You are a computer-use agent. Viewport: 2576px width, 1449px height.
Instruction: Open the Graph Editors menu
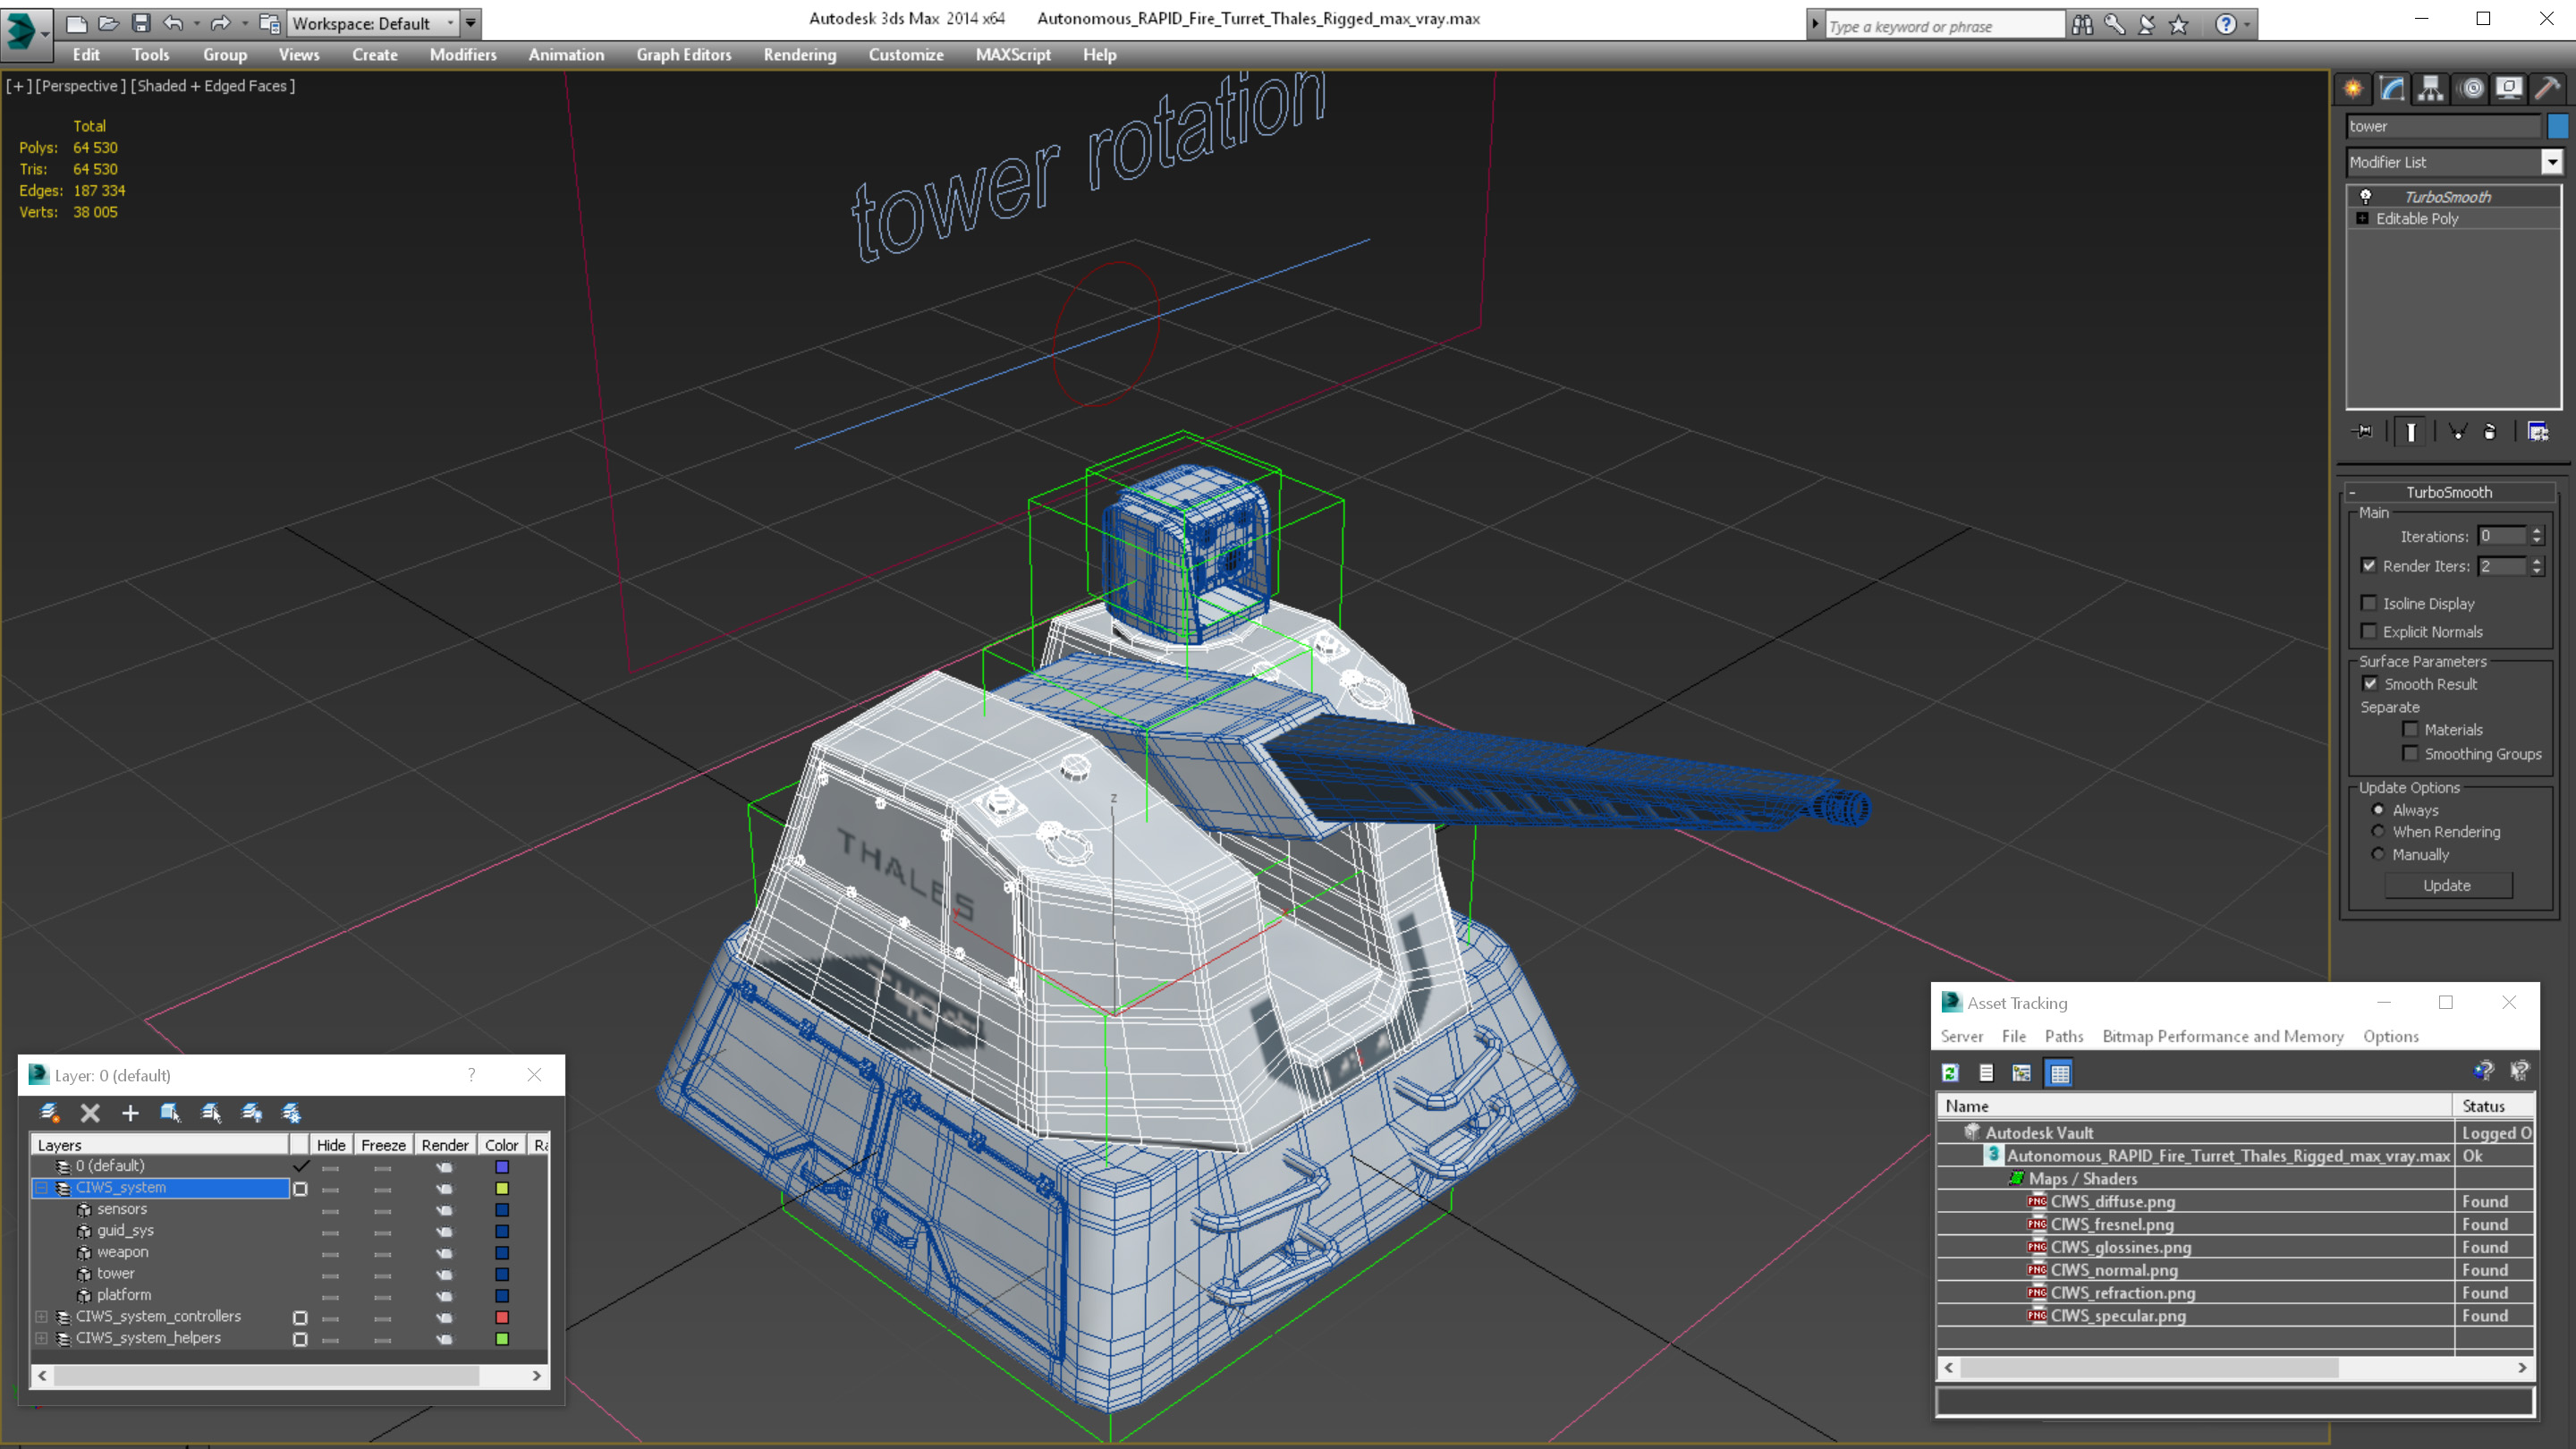pyautogui.click(x=684, y=55)
